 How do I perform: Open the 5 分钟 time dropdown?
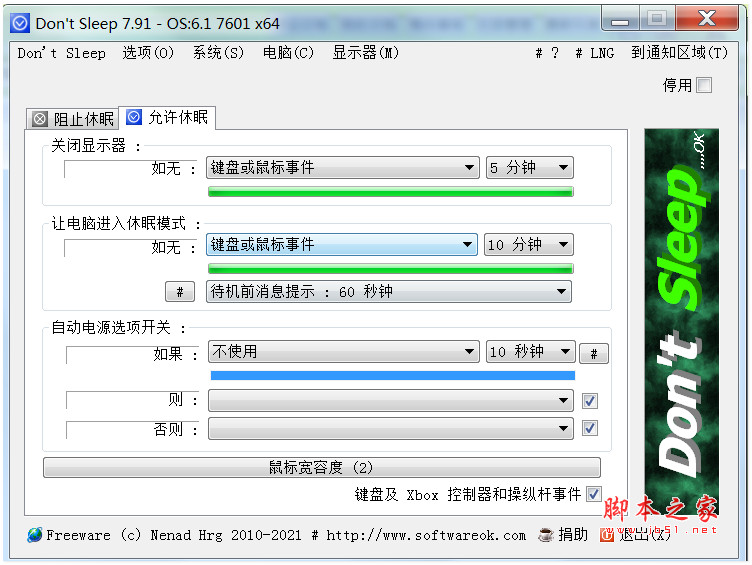(529, 167)
